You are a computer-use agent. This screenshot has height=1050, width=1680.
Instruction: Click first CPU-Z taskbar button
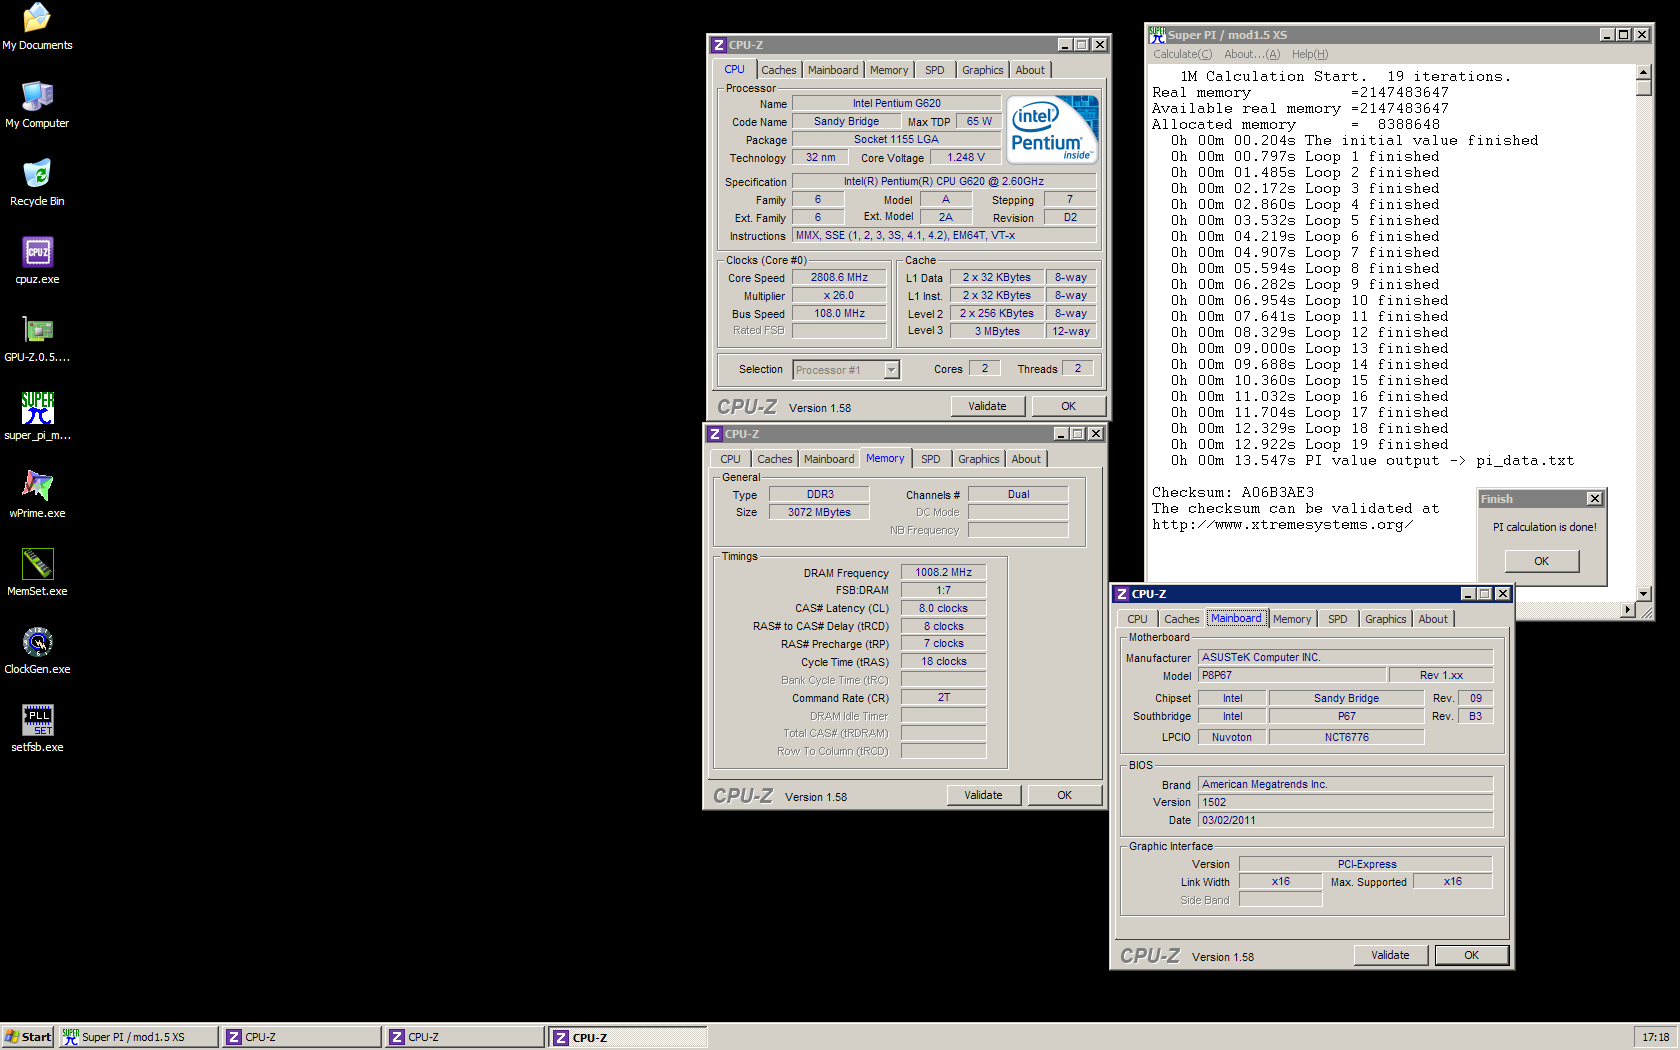pyautogui.click(x=301, y=1037)
